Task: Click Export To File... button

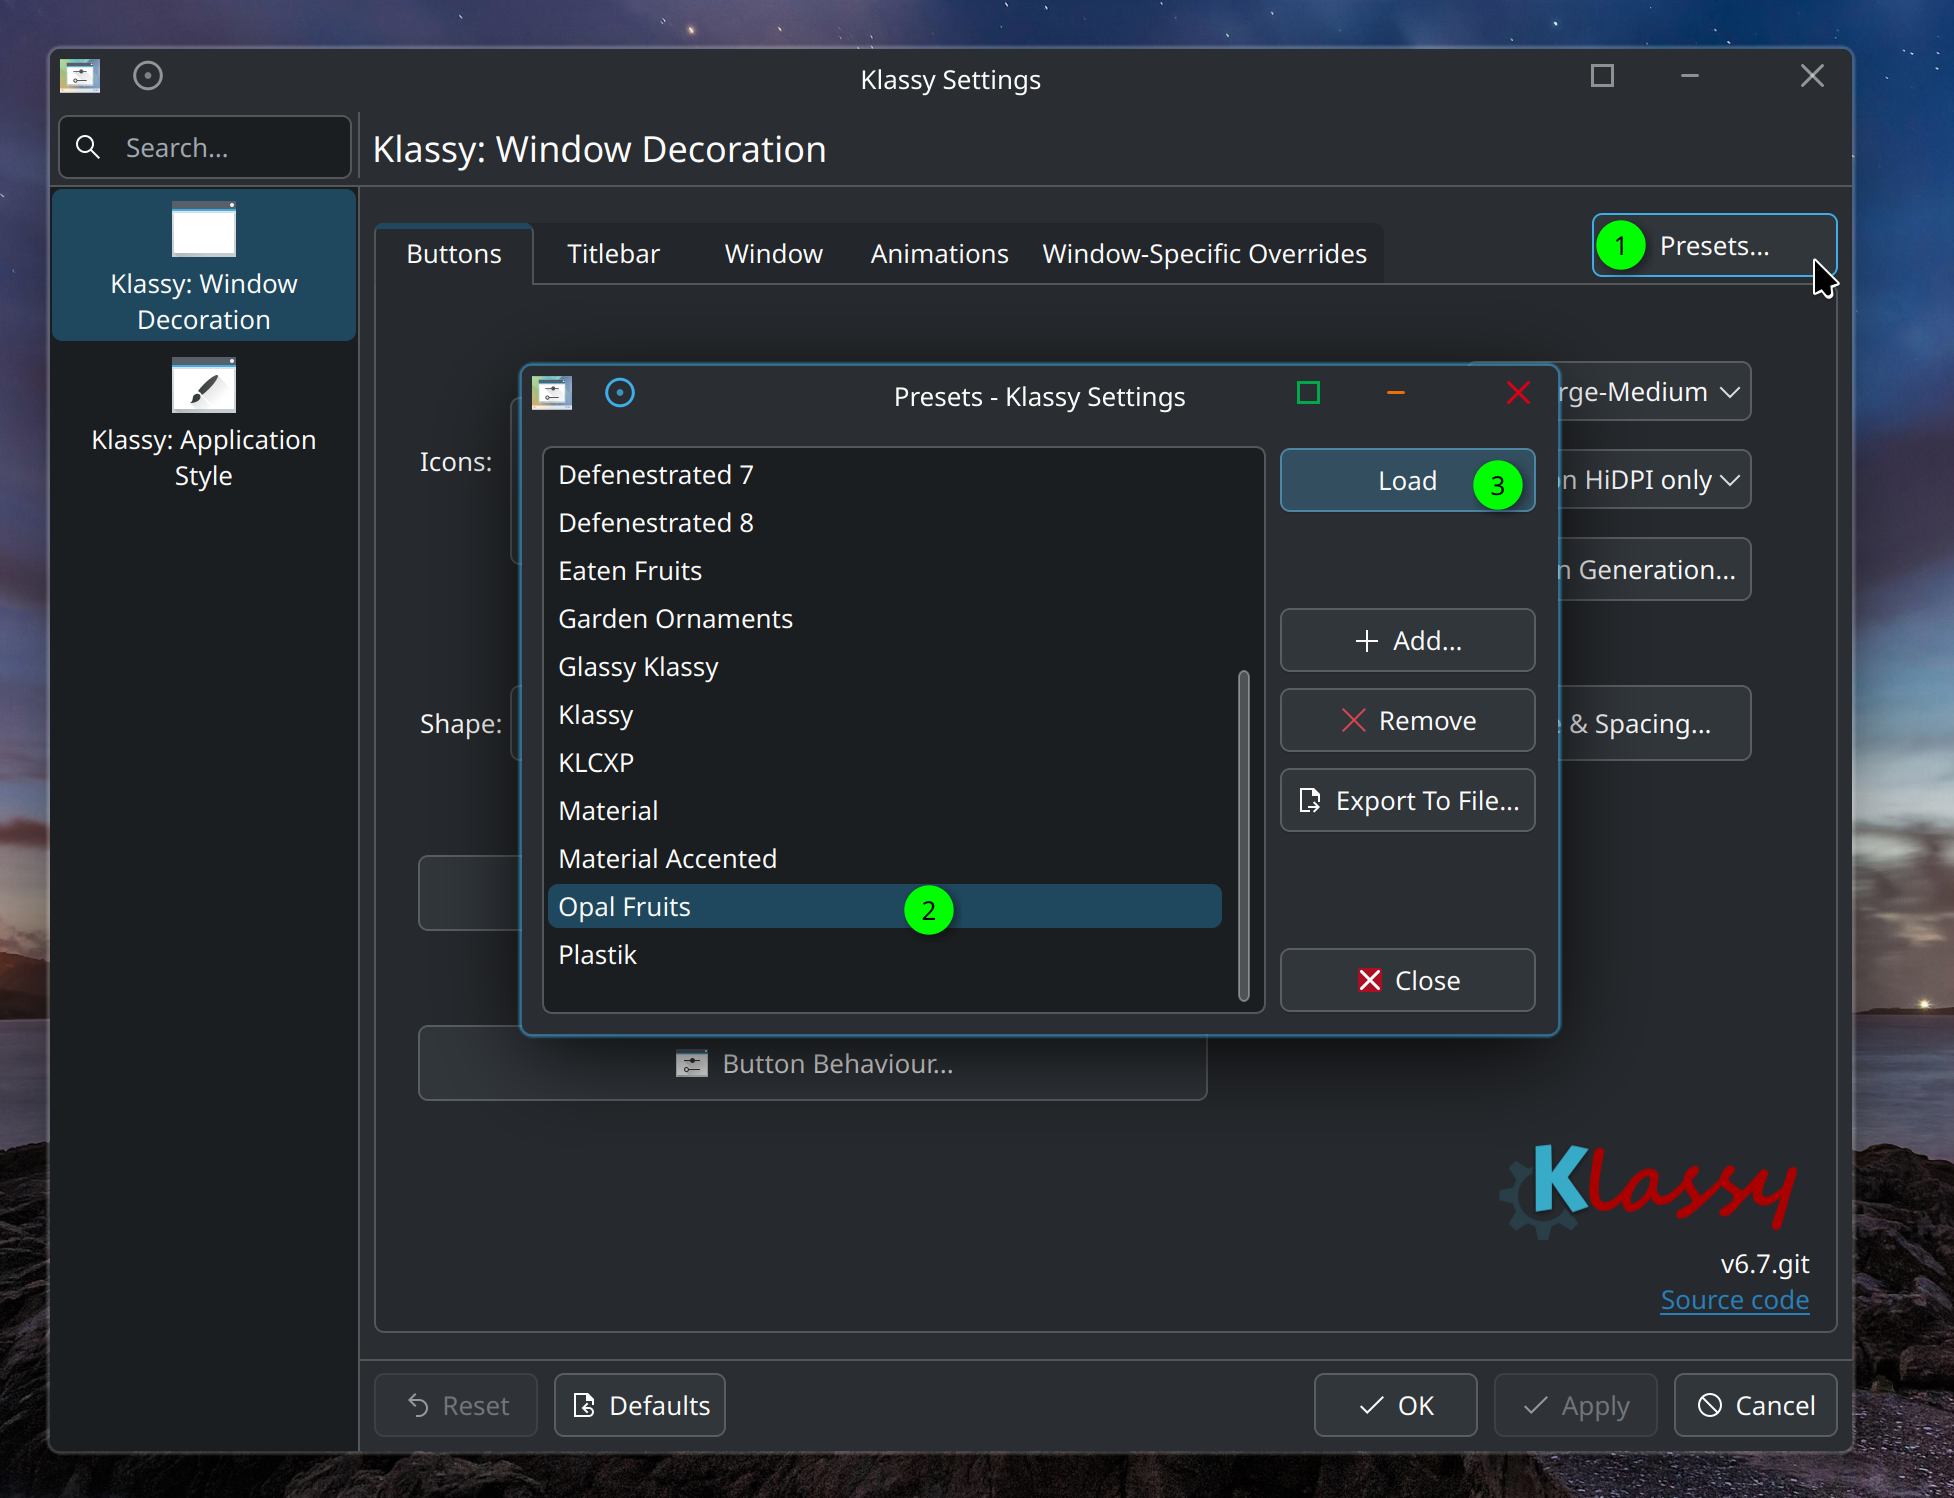Action: [1407, 800]
